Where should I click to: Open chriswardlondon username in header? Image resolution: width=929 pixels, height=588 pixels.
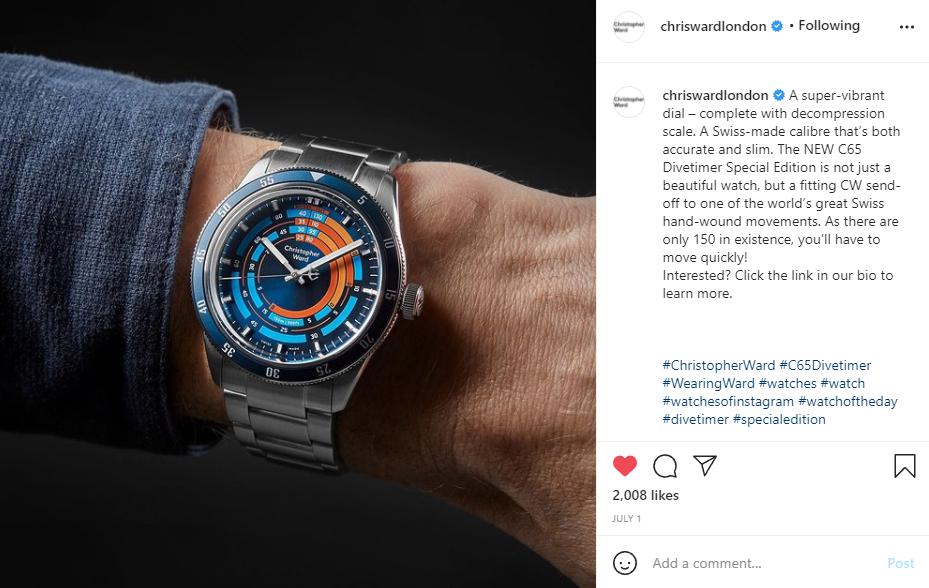coord(713,26)
